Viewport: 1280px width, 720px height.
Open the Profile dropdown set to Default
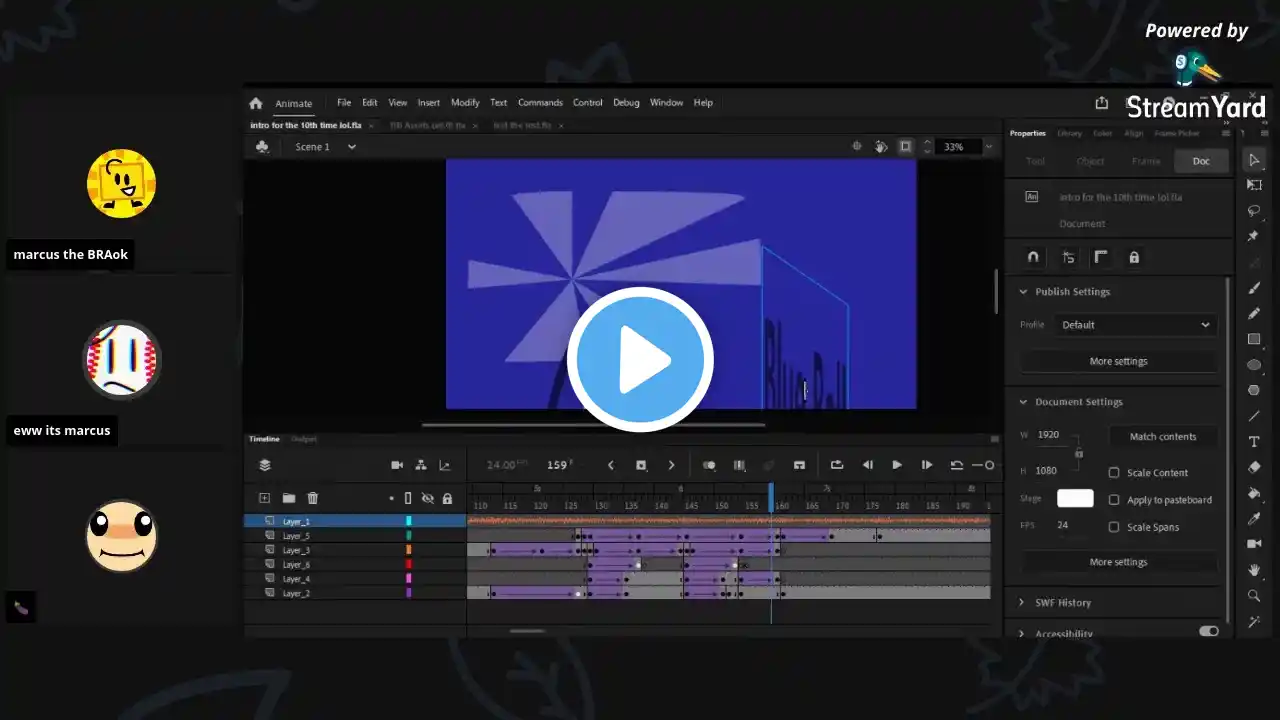pos(1135,325)
